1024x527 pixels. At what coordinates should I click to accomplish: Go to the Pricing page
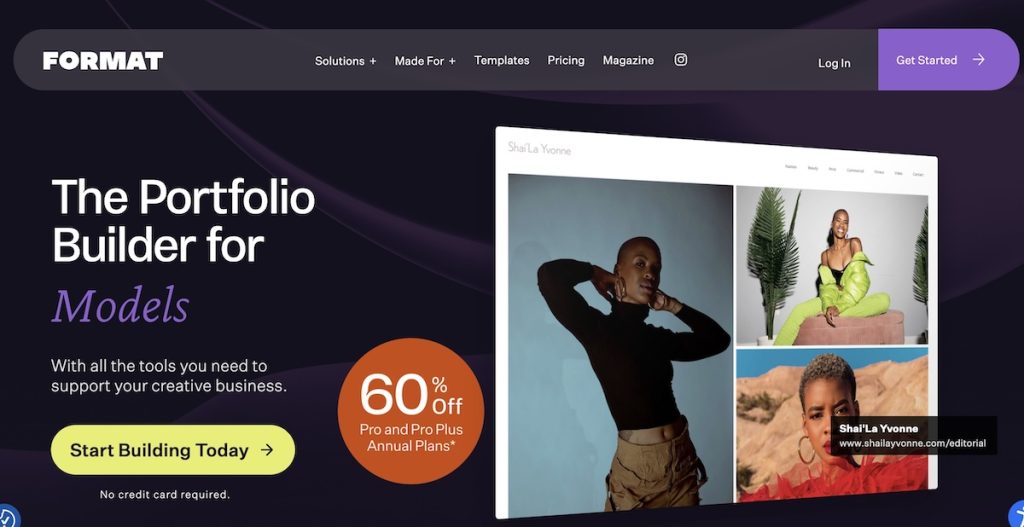tap(566, 60)
